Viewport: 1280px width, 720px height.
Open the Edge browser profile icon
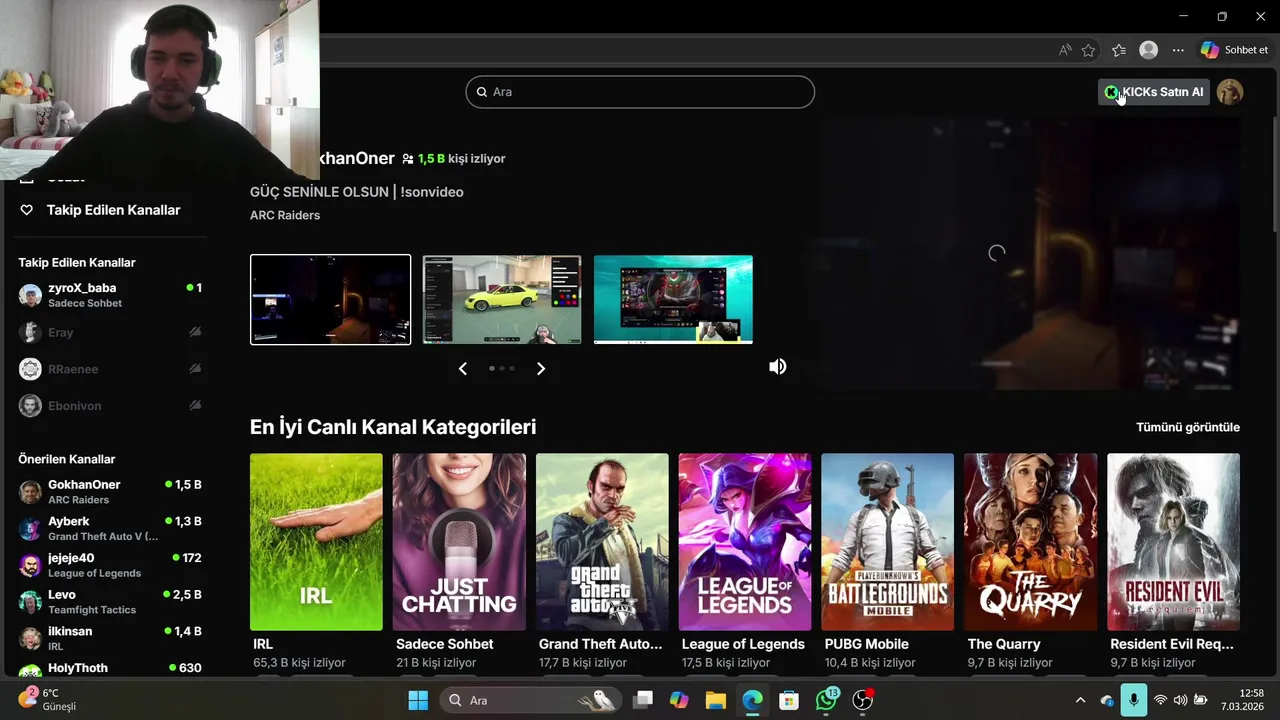tap(1149, 50)
